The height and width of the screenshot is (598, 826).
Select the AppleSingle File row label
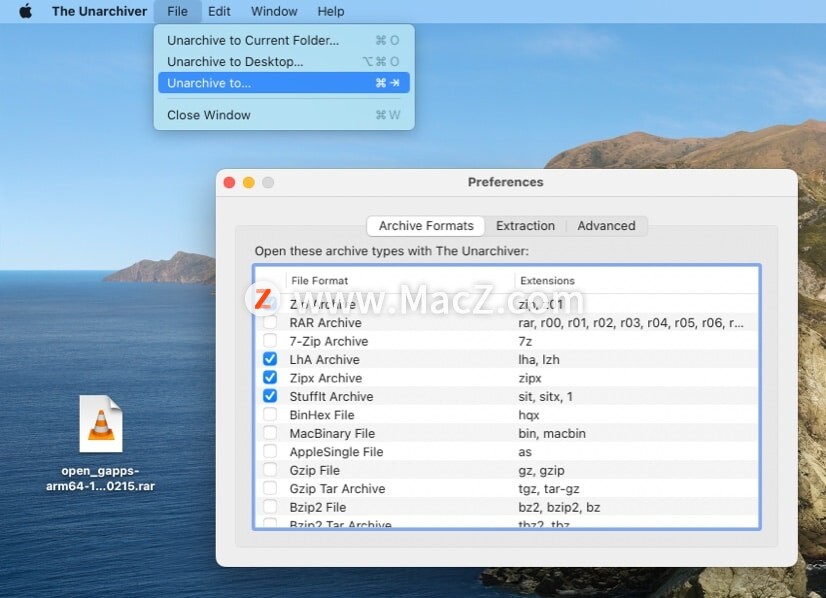(336, 452)
